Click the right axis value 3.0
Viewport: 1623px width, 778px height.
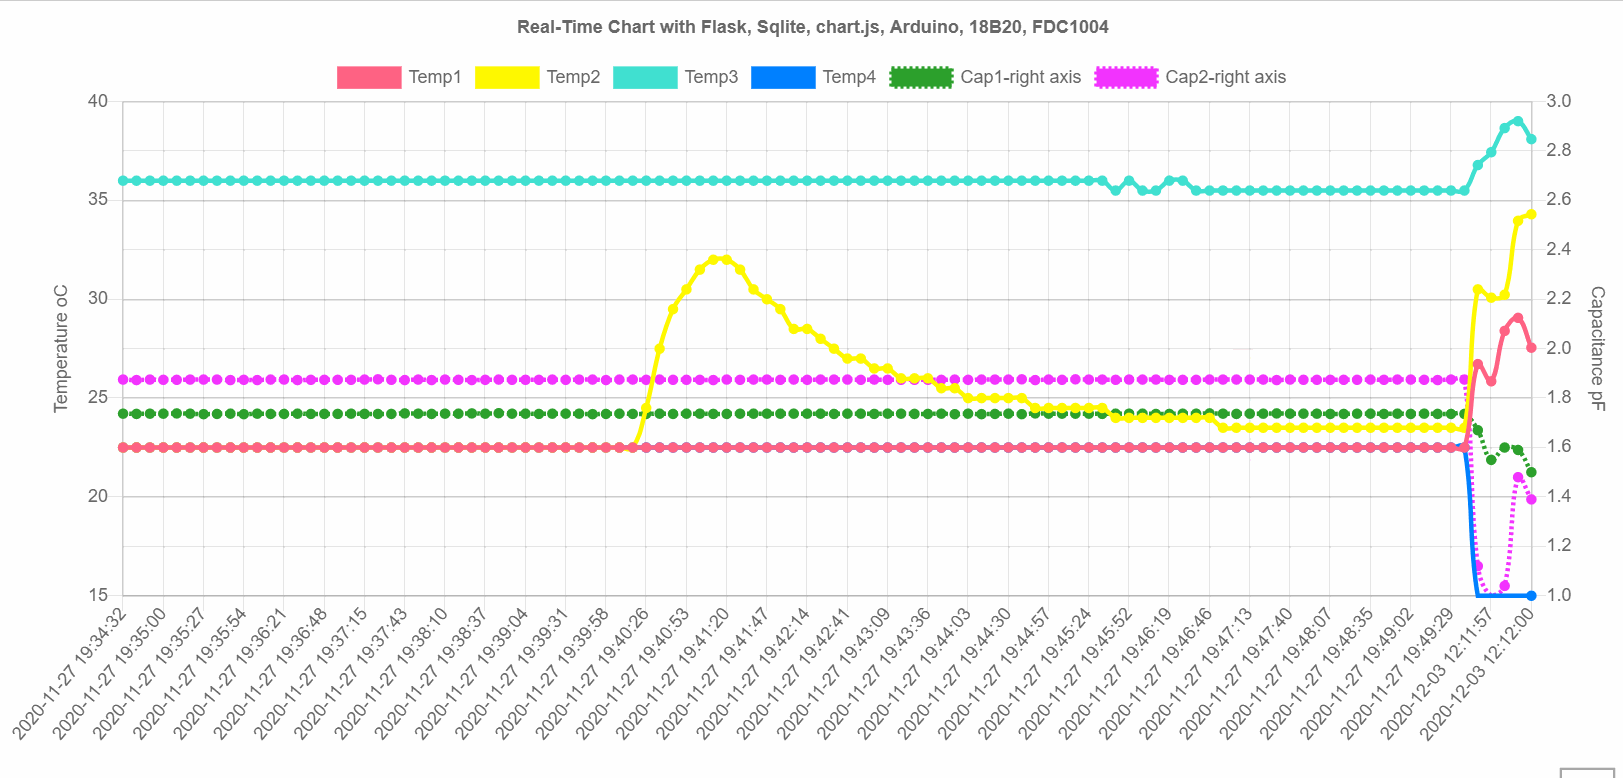(1558, 101)
